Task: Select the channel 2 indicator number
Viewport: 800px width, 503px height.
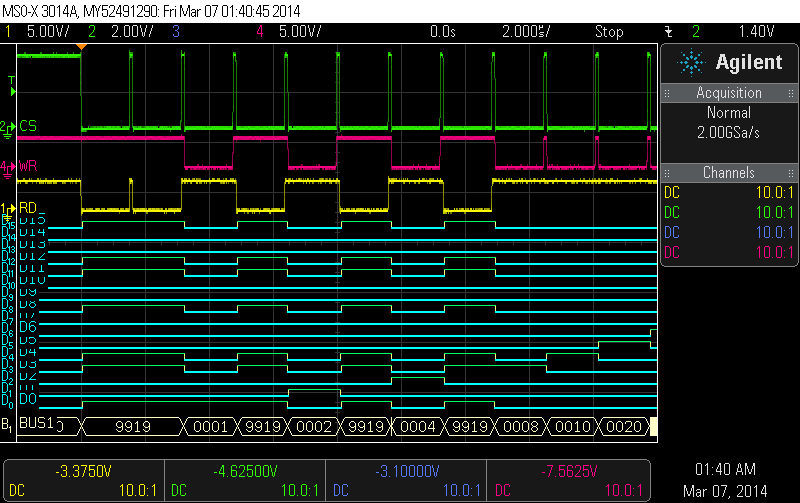Action: tap(91, 32)
